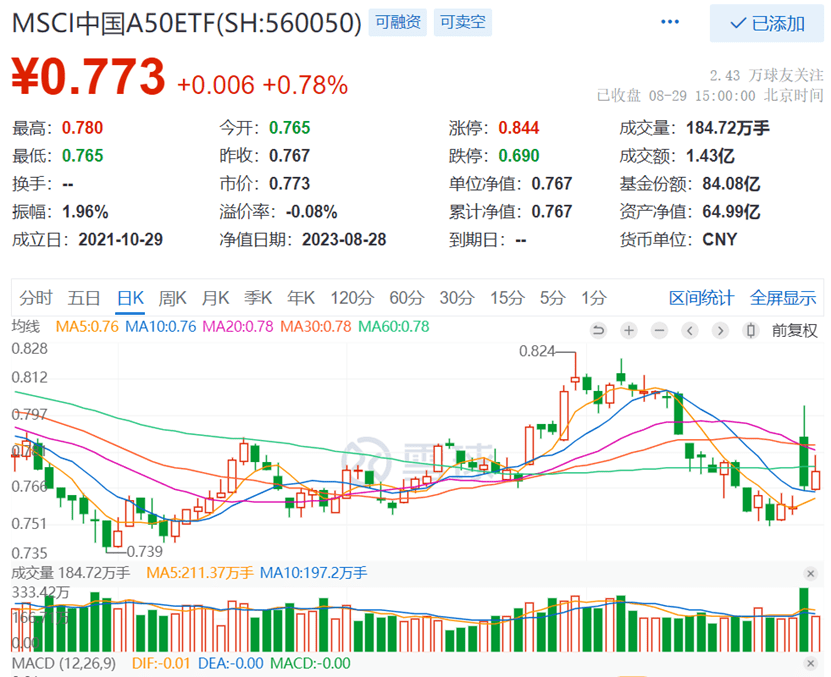Switch to the 60分 interval tab
831x677 pixels.
click(x=406, y=297)
